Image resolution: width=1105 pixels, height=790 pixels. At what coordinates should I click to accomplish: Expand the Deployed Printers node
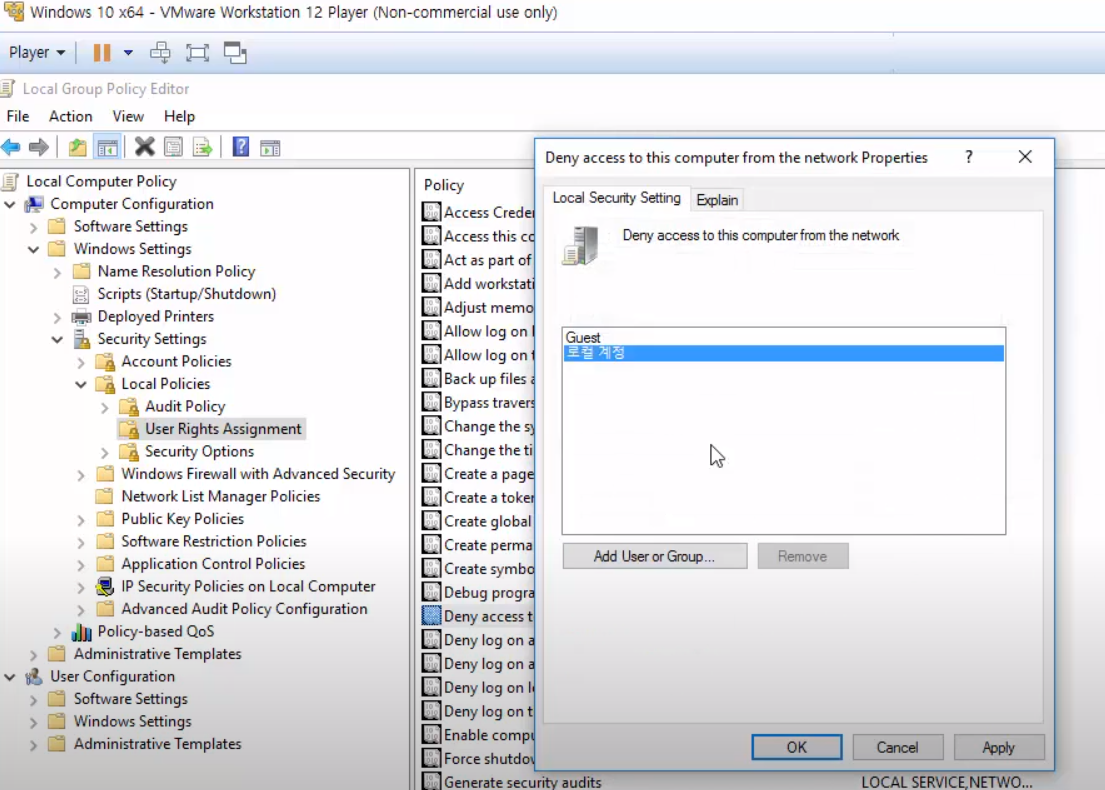(x=57, y=317)
